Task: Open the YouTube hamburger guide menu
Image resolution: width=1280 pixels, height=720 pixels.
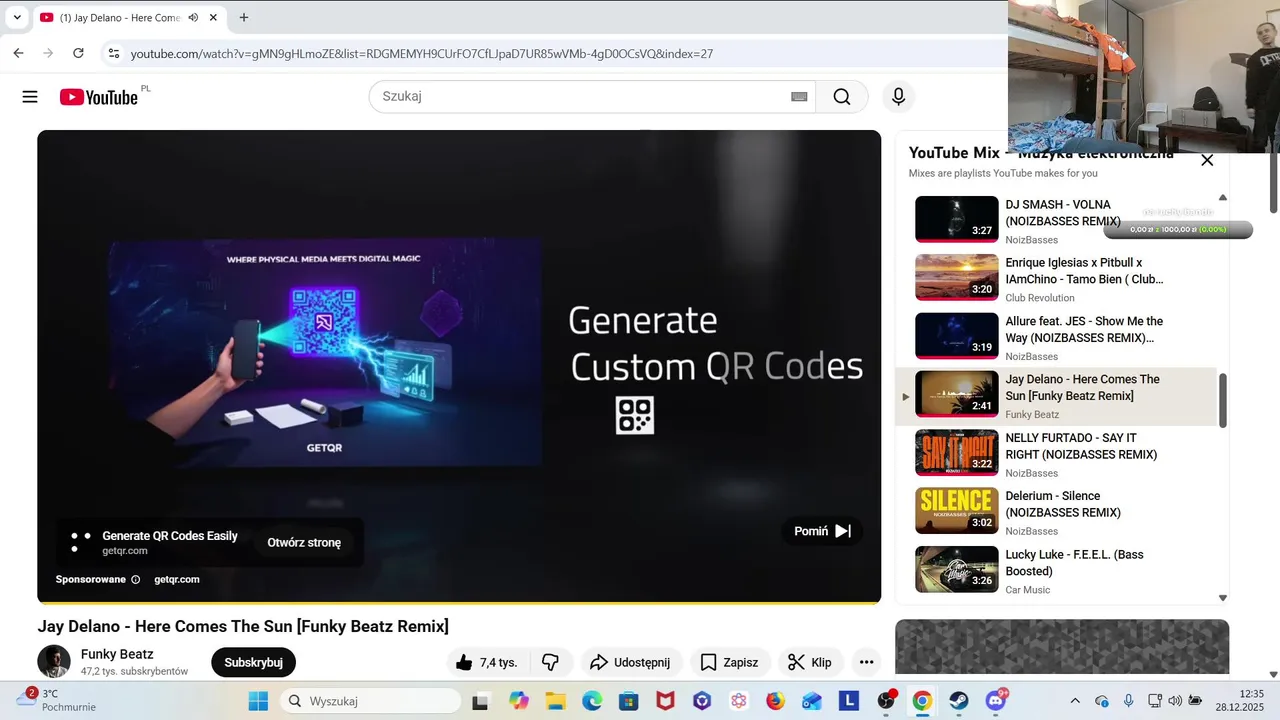Action: [x=30, y=97]
